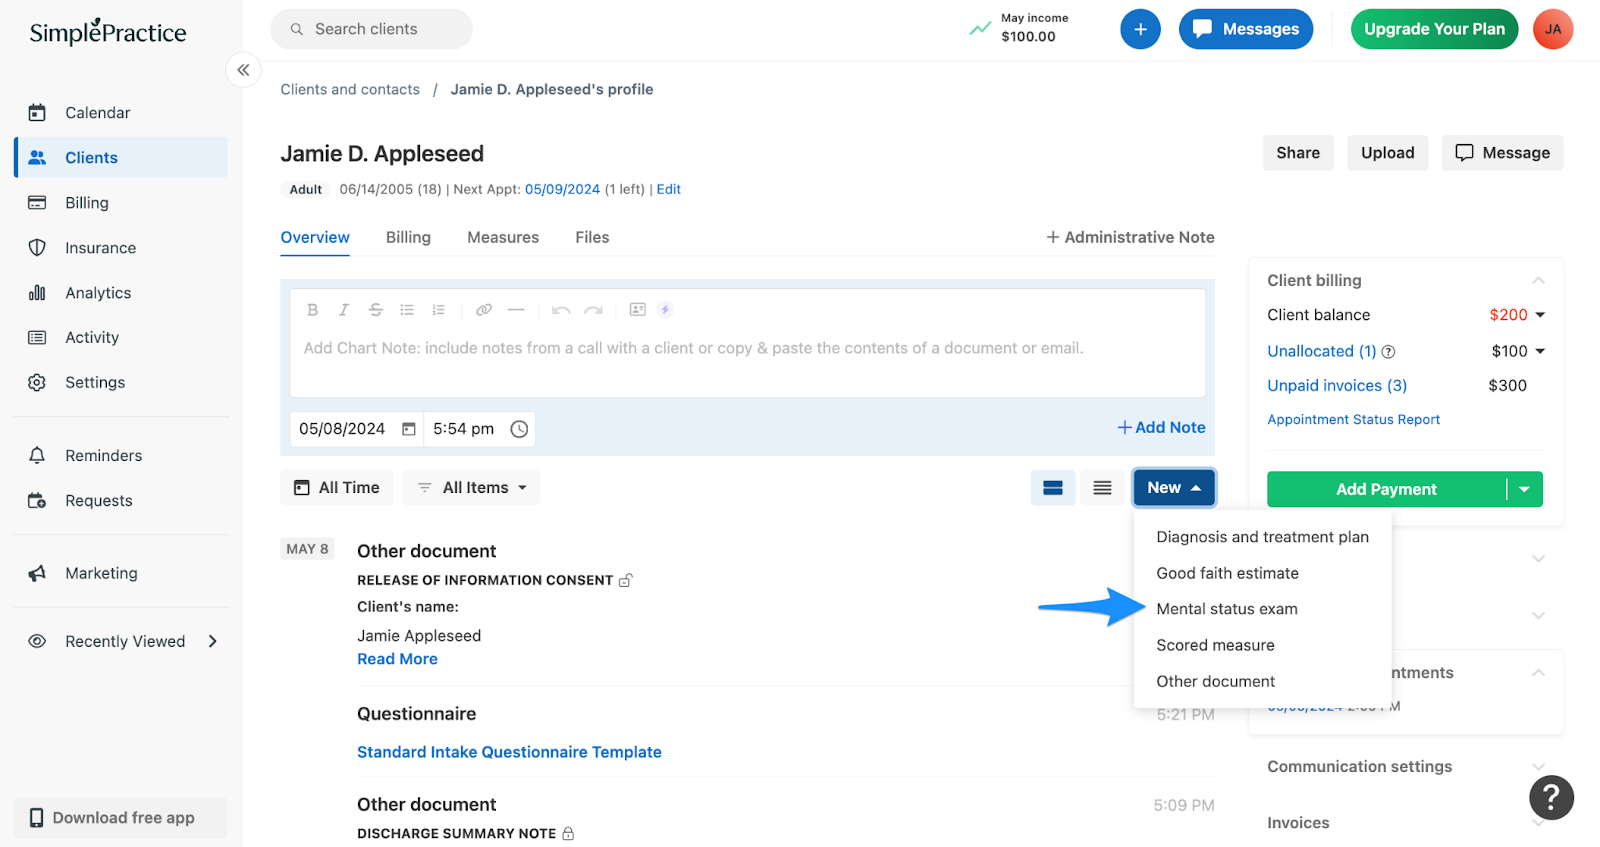
Task: Click the contact card icon in editor
Action: pyautogui.click(x=638, y=310)
